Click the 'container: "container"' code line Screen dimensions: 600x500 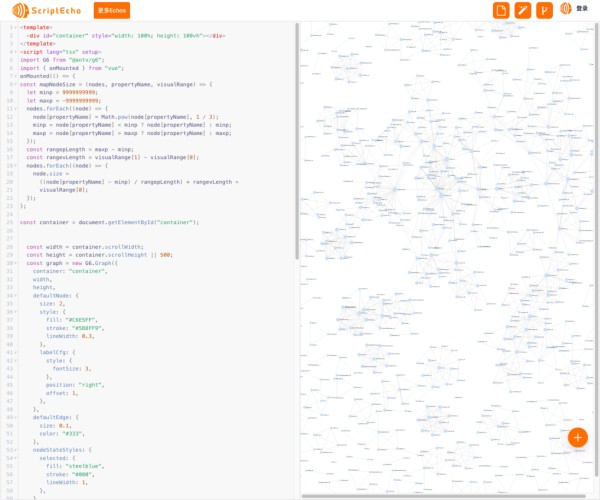point(70,271)
